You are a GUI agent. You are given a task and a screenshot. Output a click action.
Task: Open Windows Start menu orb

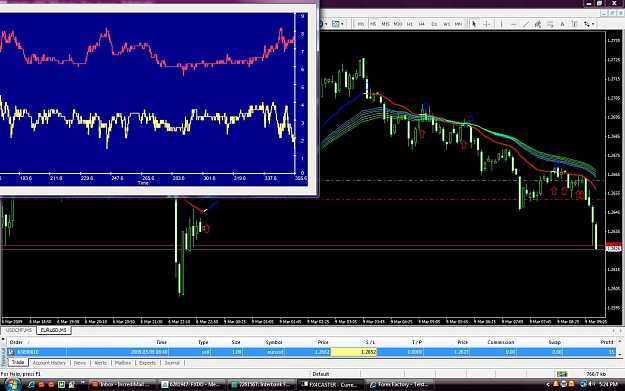click(12, 385)
